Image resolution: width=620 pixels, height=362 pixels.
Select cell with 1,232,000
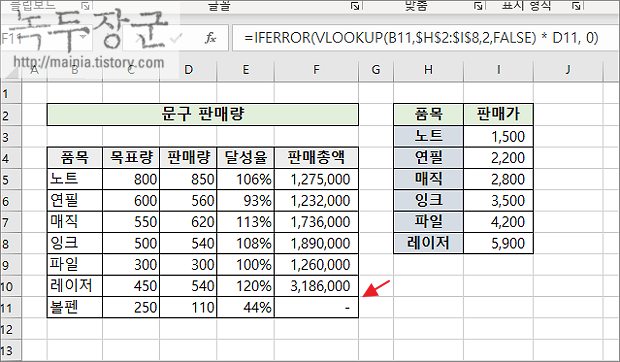tap(316, 201)
